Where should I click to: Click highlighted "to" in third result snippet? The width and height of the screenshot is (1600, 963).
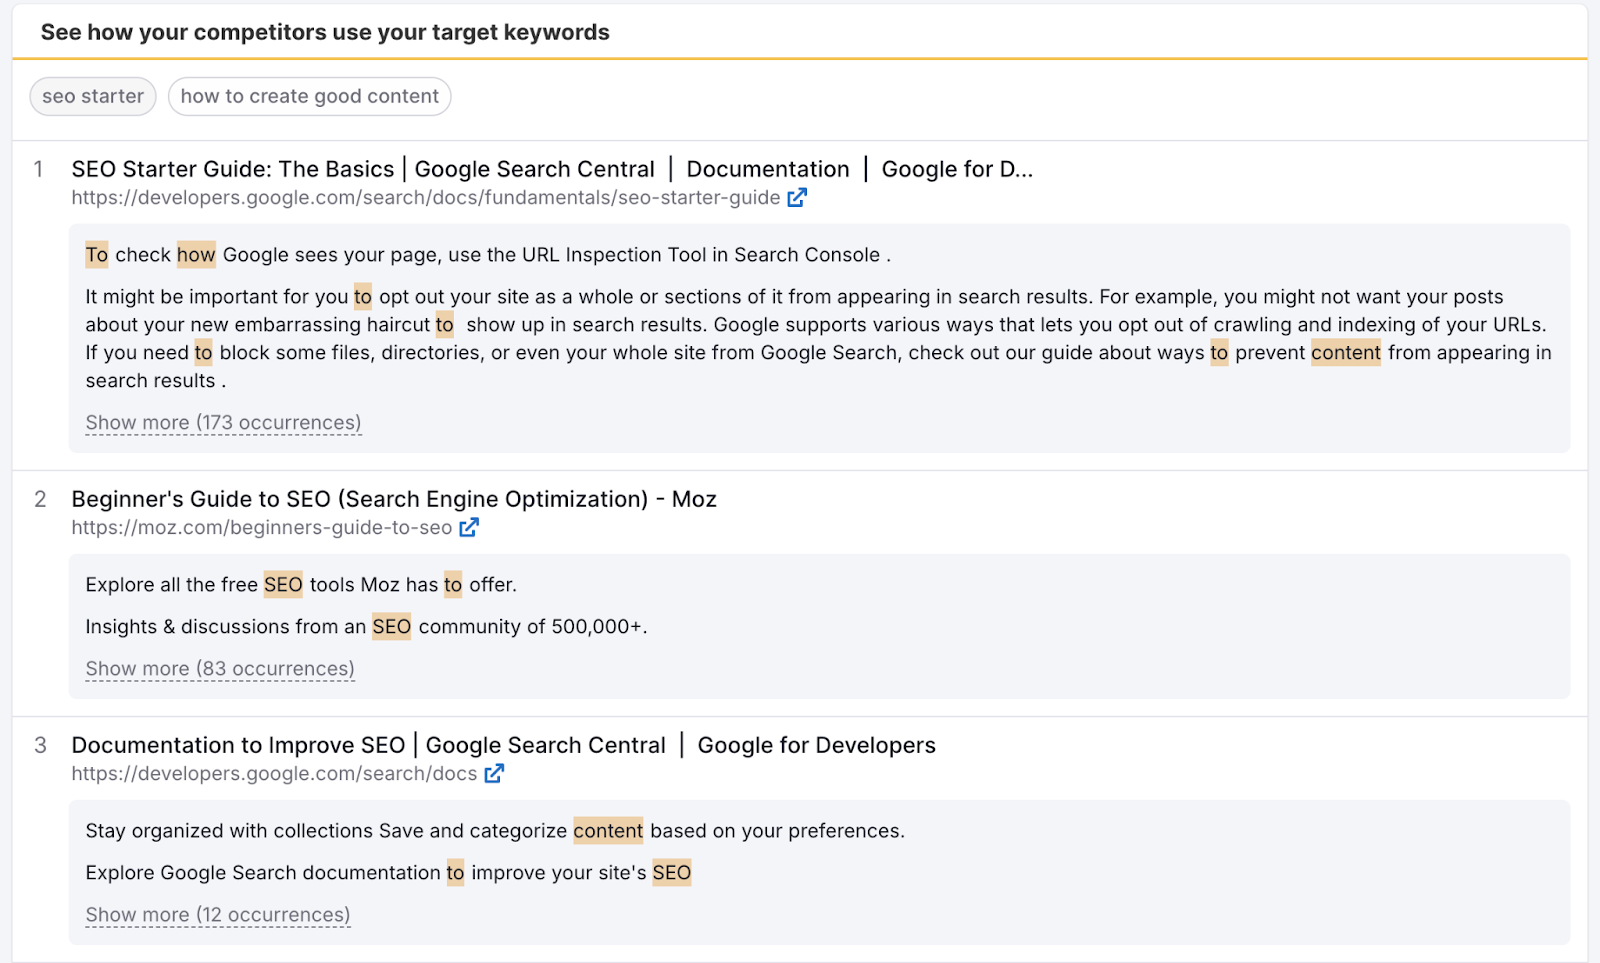(454, 872)
